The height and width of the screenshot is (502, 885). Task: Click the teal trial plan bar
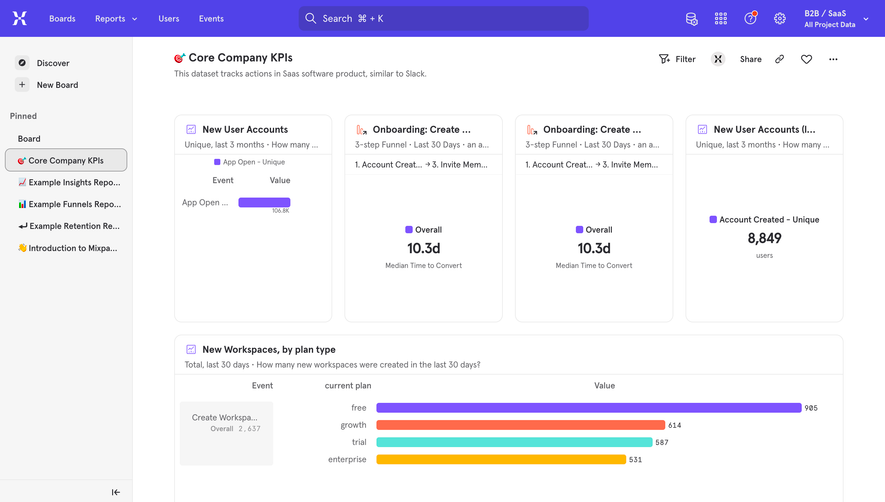(x=514, y=442)
